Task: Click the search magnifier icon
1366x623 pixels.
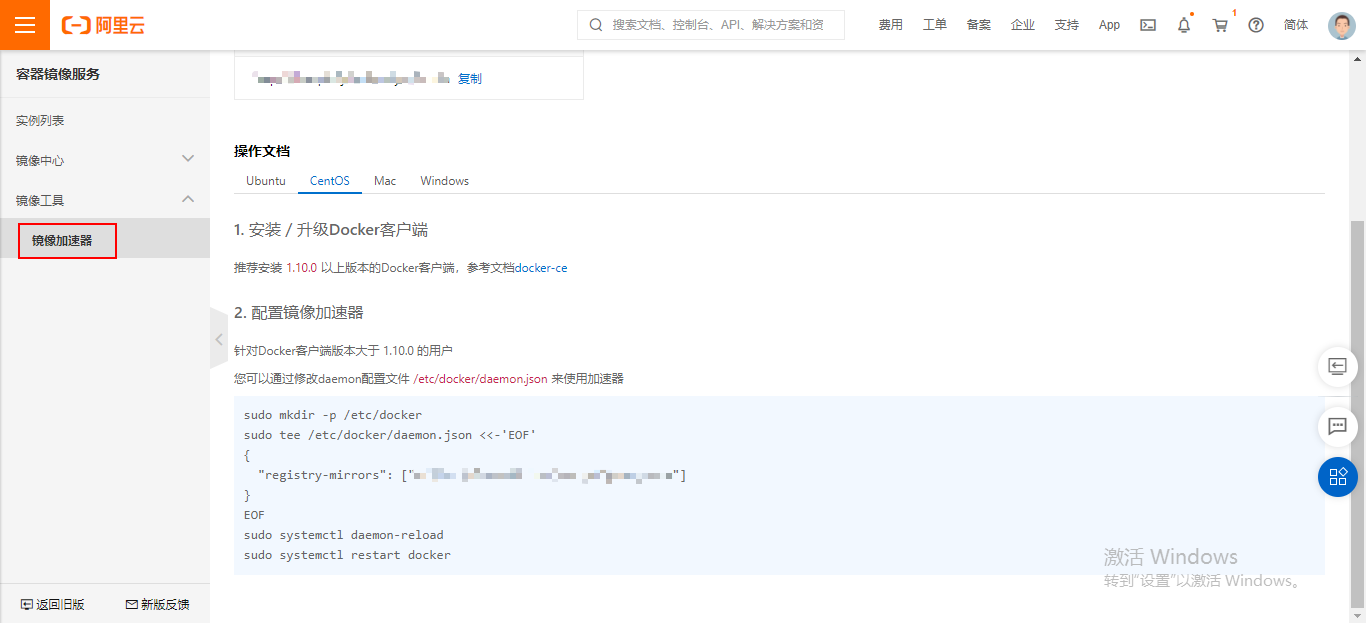Action: point(596,25)
